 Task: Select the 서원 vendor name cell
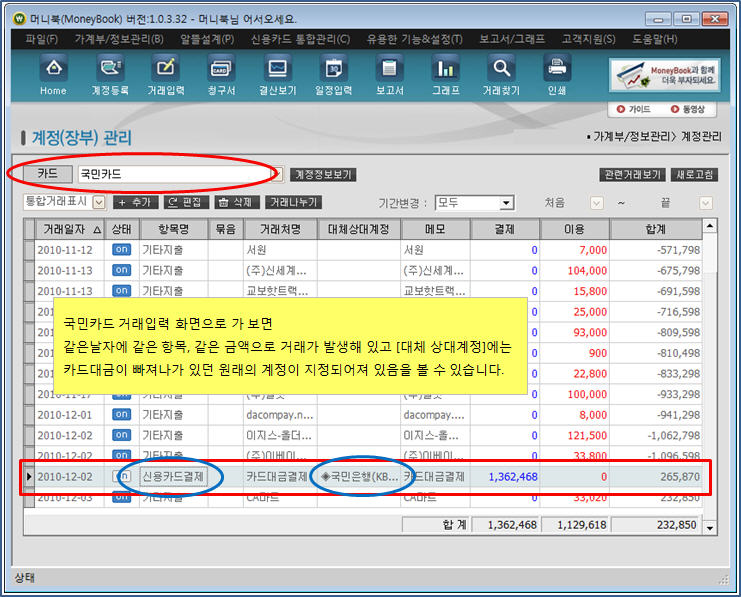click(x=280, y=250)
